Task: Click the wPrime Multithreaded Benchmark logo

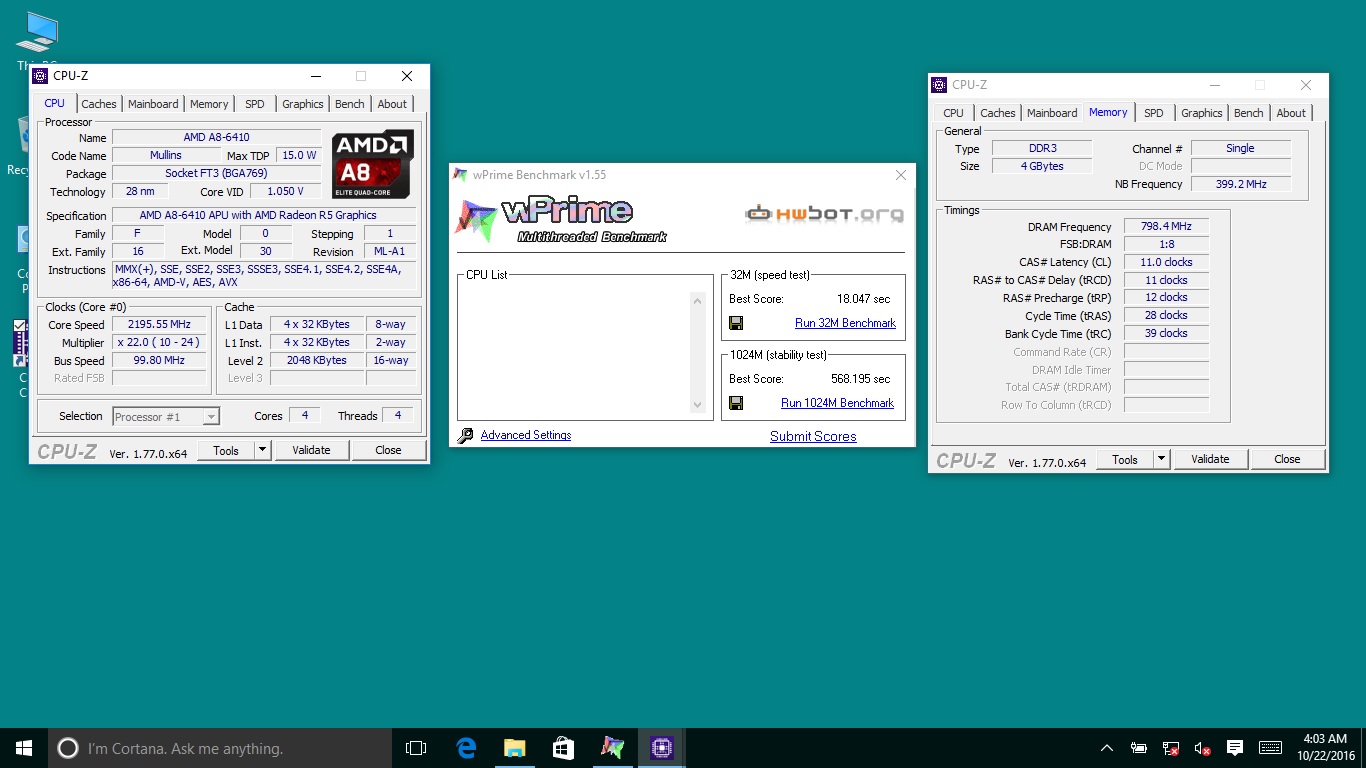Action: tap(561, 221)
